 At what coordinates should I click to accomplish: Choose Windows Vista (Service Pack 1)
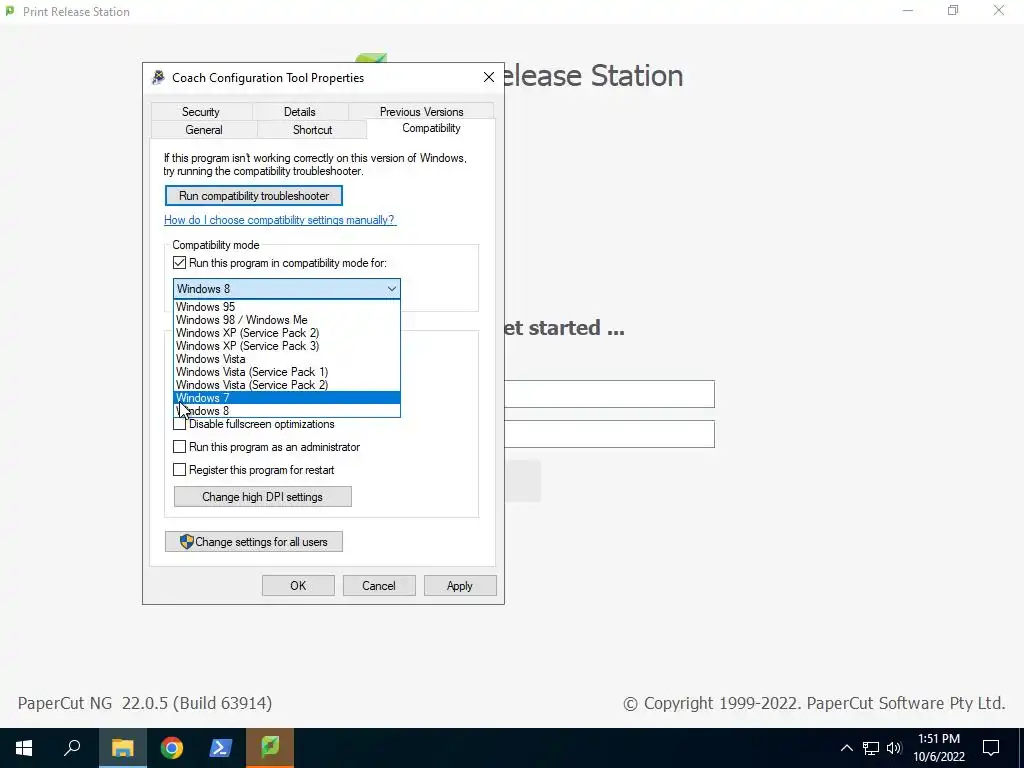point(287,372)
